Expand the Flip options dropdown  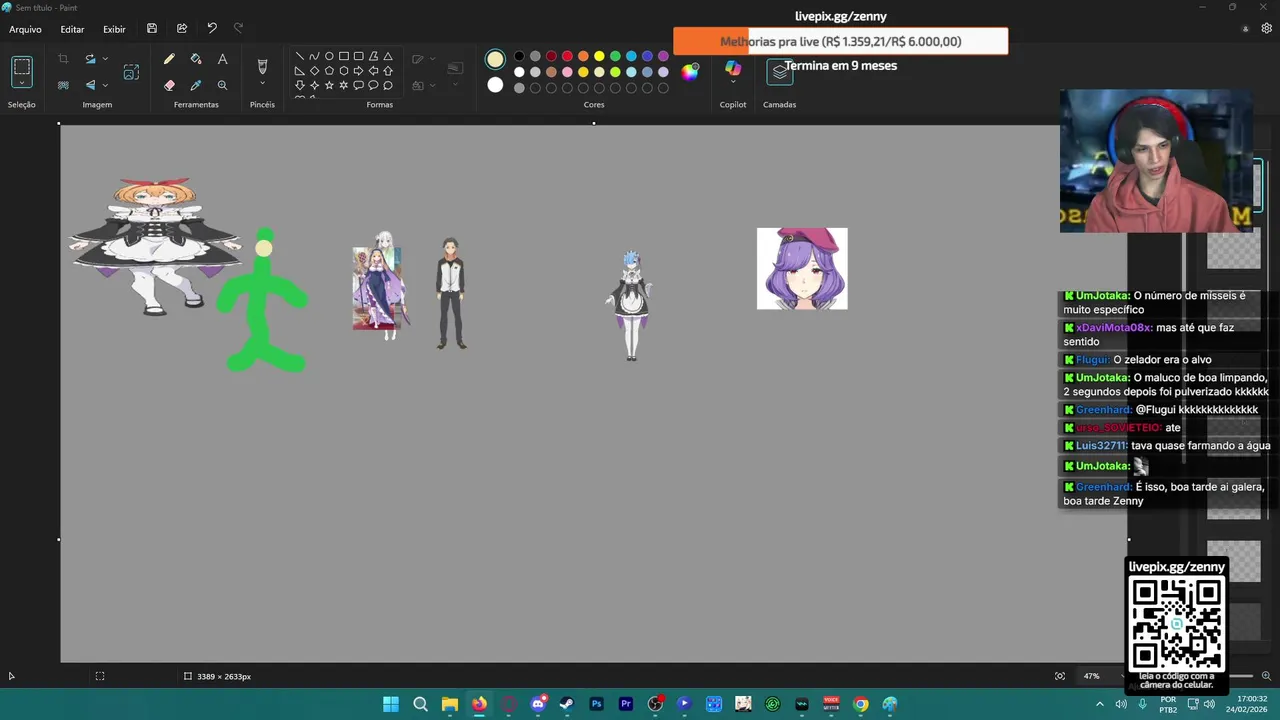(x=105, y=85)
